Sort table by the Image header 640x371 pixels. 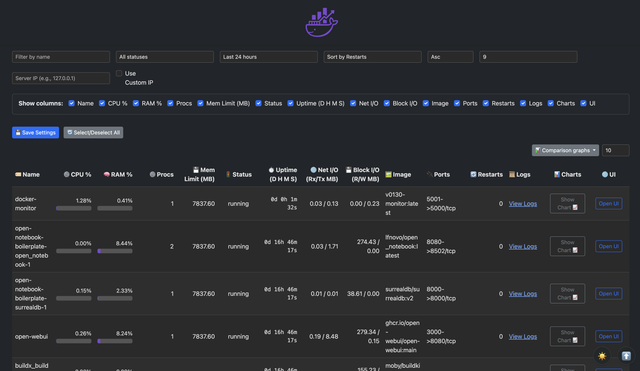pyautogui.click(x=398, y=174)
